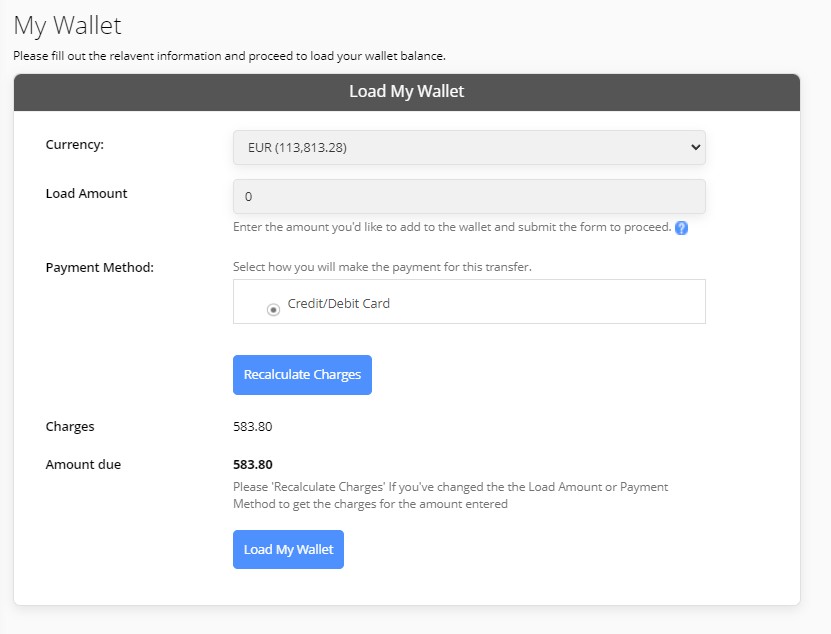This screenshot has width=831, height=634.
Task: Click the Amount due label
Action: pyautogui.click(x=83, y=464)
